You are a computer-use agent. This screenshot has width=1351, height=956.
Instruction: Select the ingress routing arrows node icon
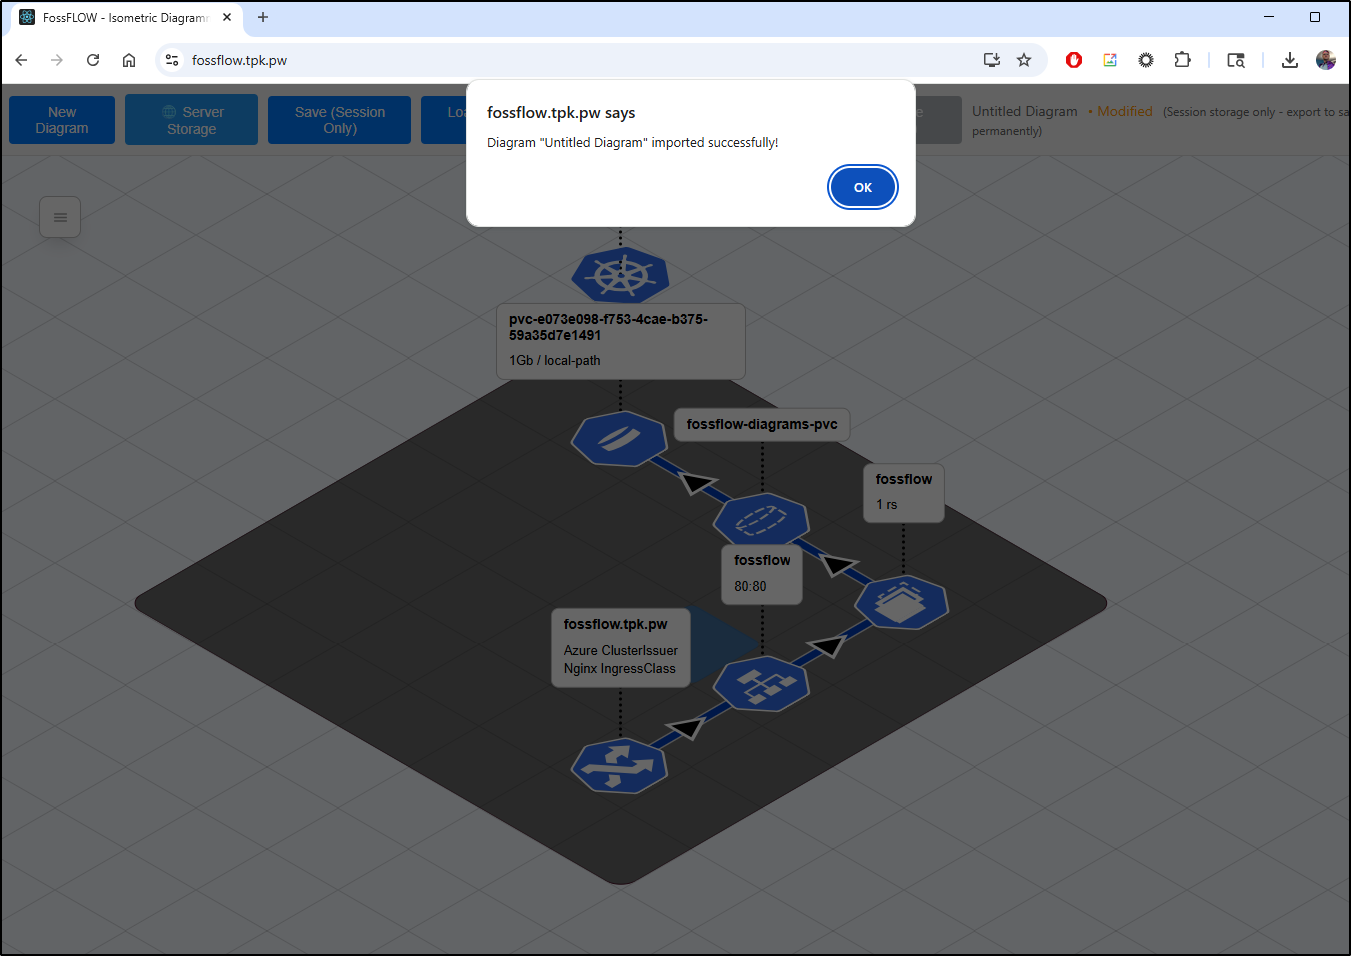619,766
